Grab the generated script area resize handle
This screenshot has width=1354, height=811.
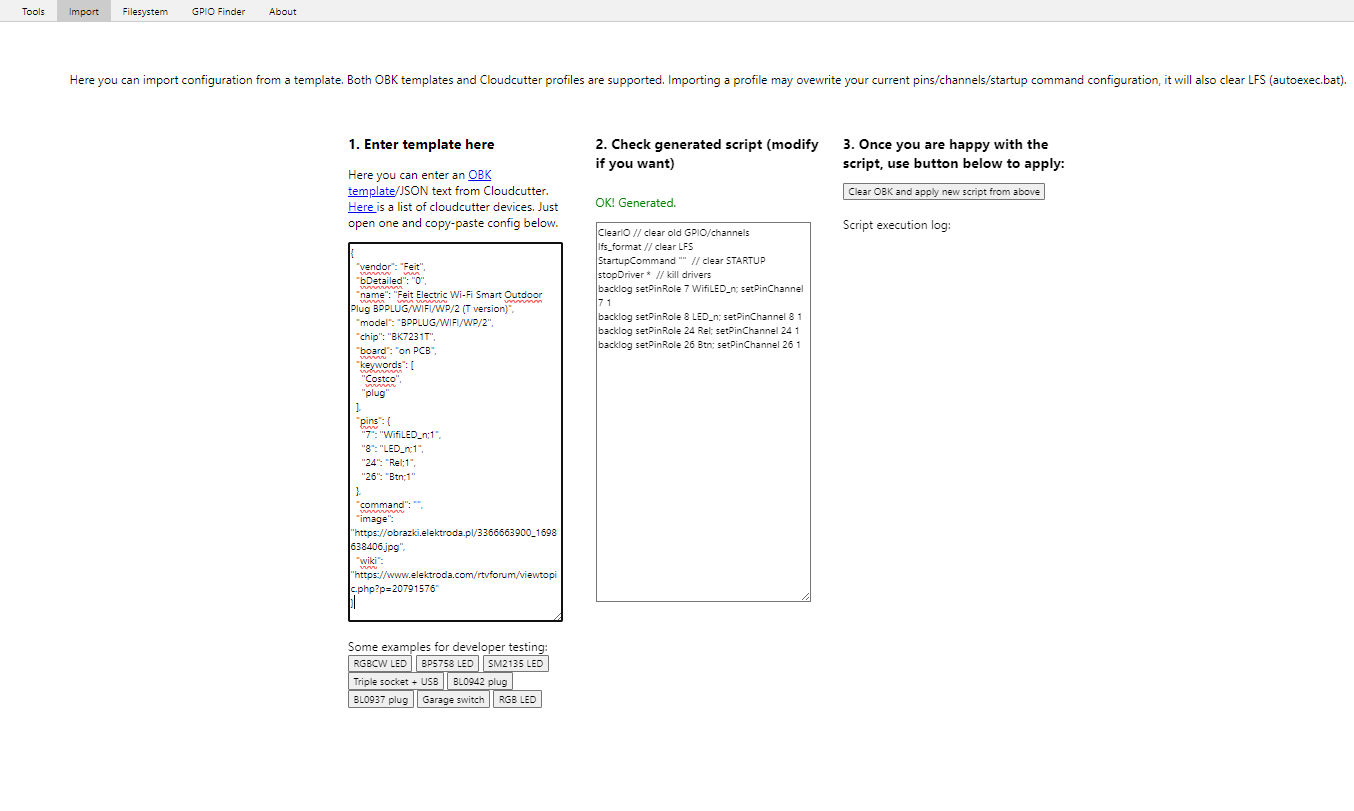click(805, 596)
